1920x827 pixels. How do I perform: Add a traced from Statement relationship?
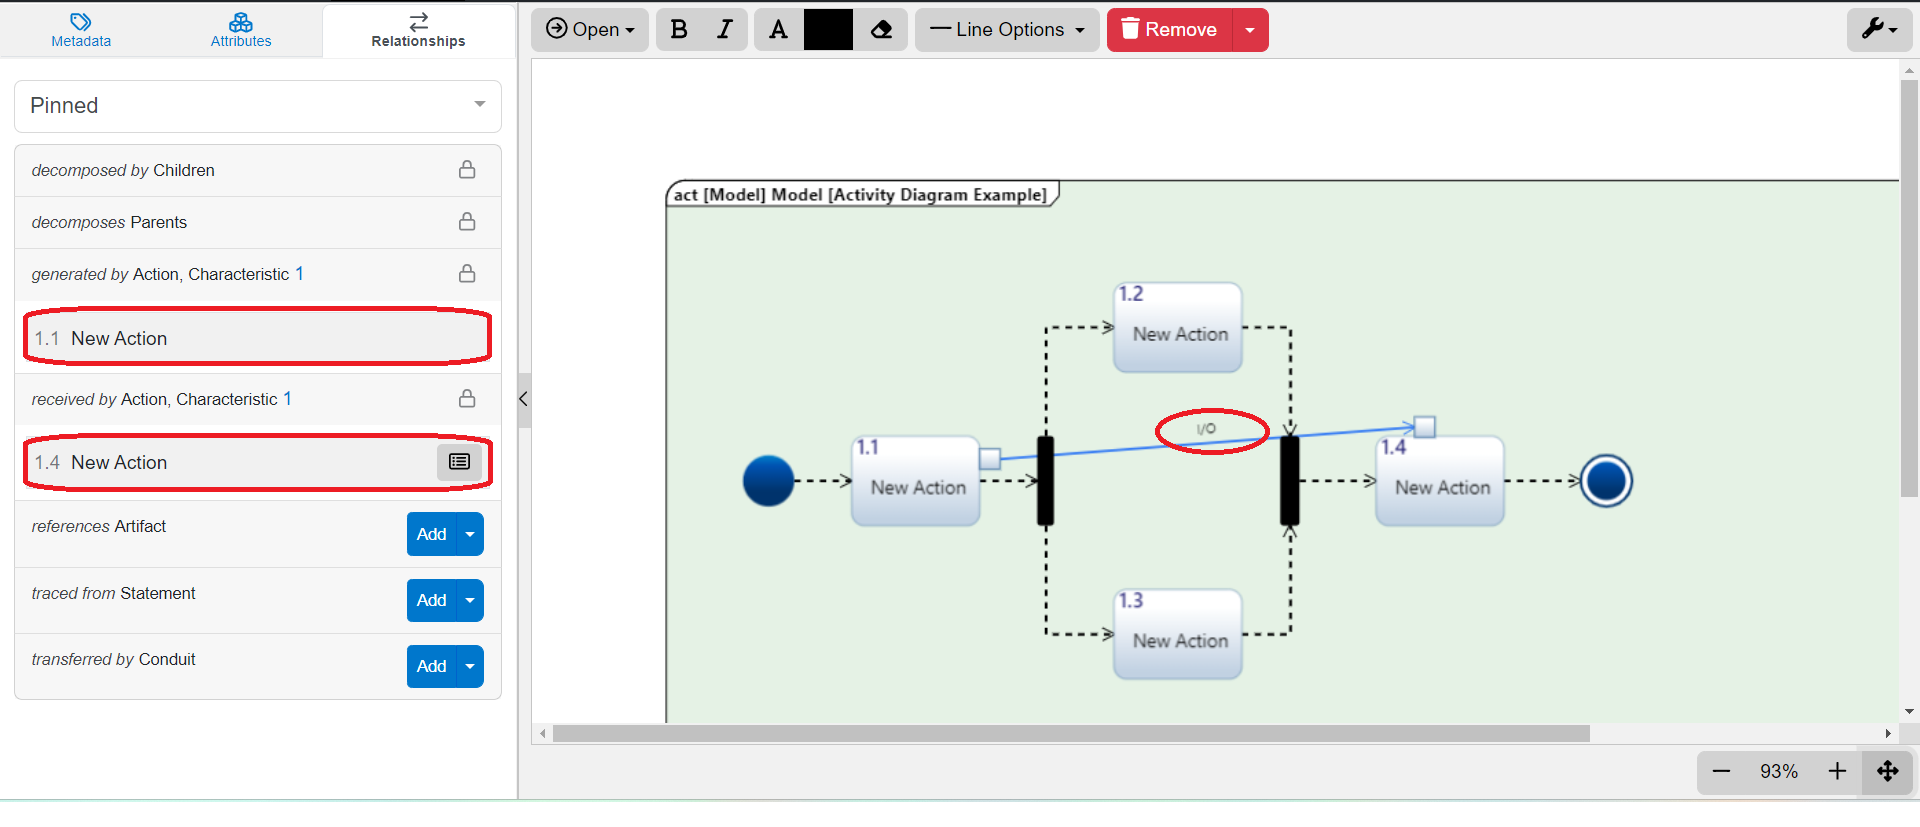[x=431, y=600]
